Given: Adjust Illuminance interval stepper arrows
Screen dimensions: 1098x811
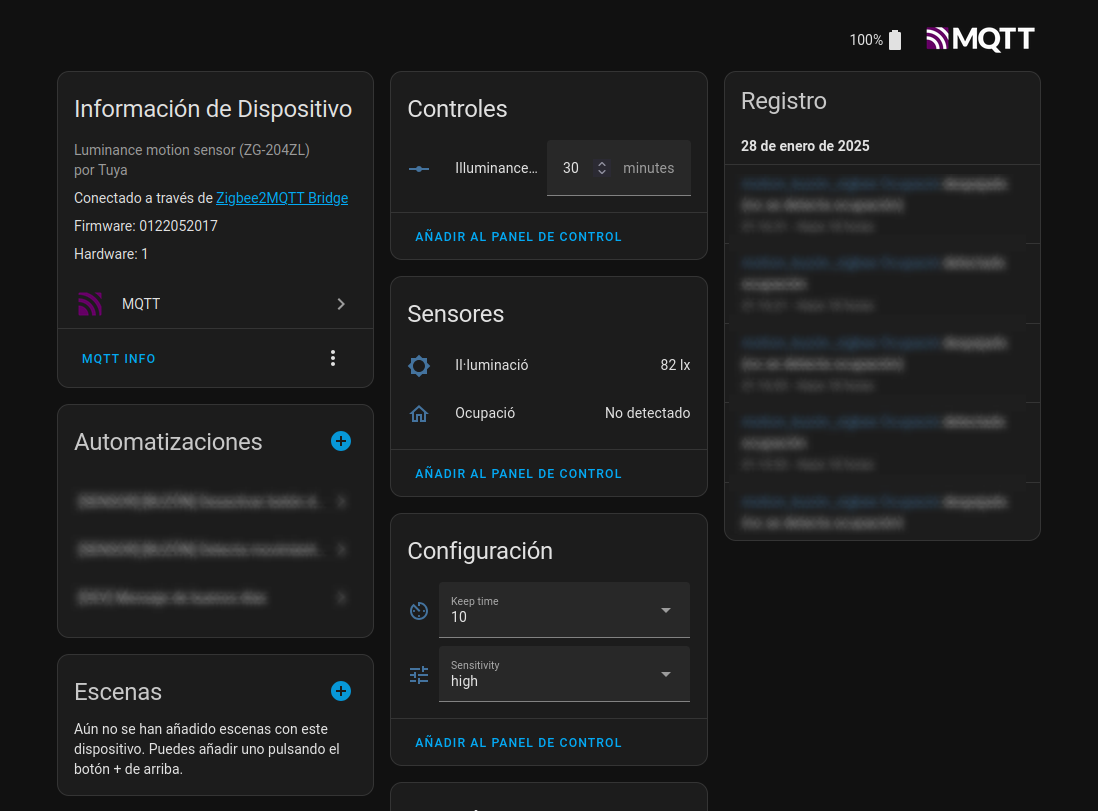Looking at the screenshot, I should [602, 168].
